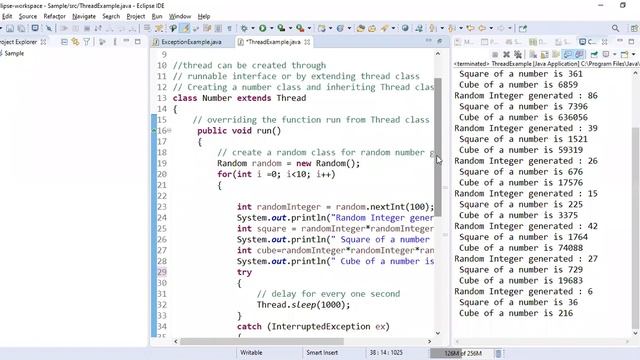This screenshot has width=640, height=360.
Task: Open the Run button dropdown arrow
Action: pos(271,28)
